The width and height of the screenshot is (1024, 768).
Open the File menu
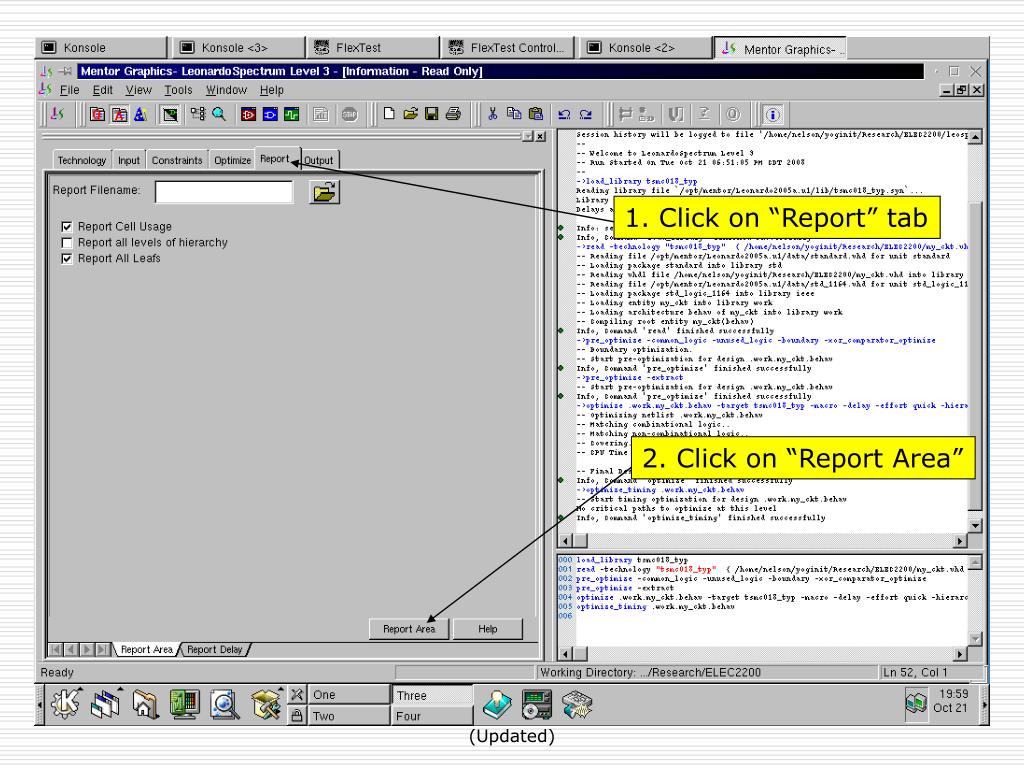69,90
